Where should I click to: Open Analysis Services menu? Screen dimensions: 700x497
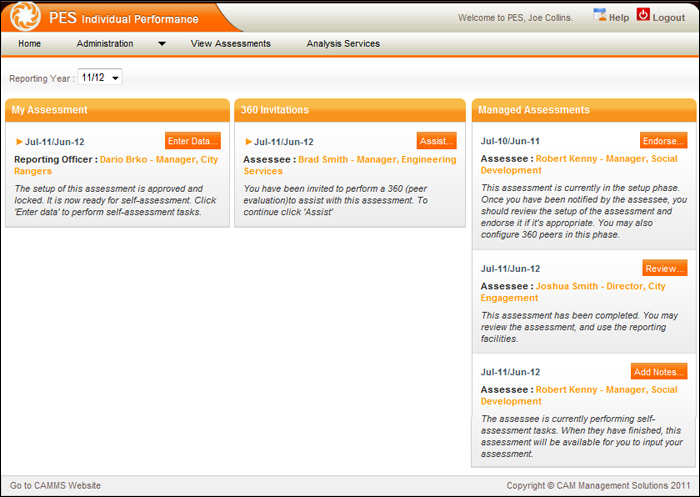click(343, 44)
